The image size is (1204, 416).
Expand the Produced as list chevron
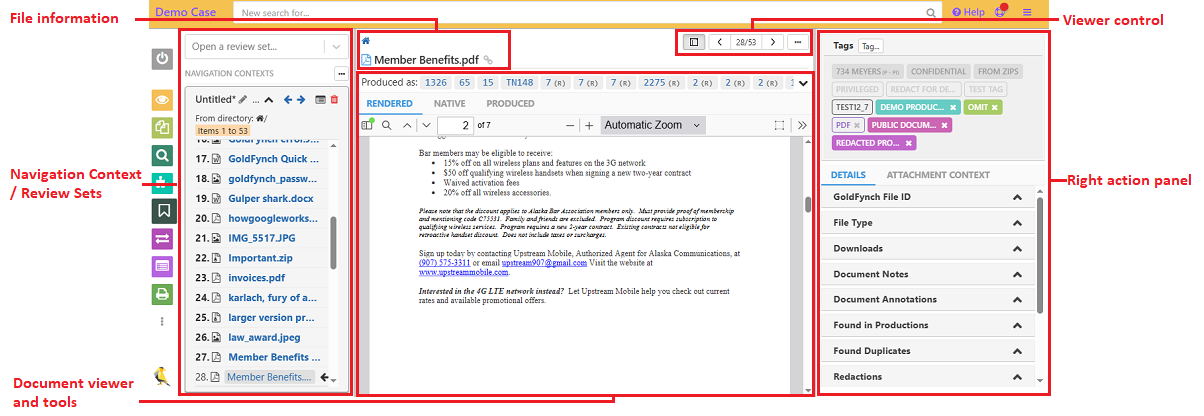pyautogui.click(x=802, y=83)
